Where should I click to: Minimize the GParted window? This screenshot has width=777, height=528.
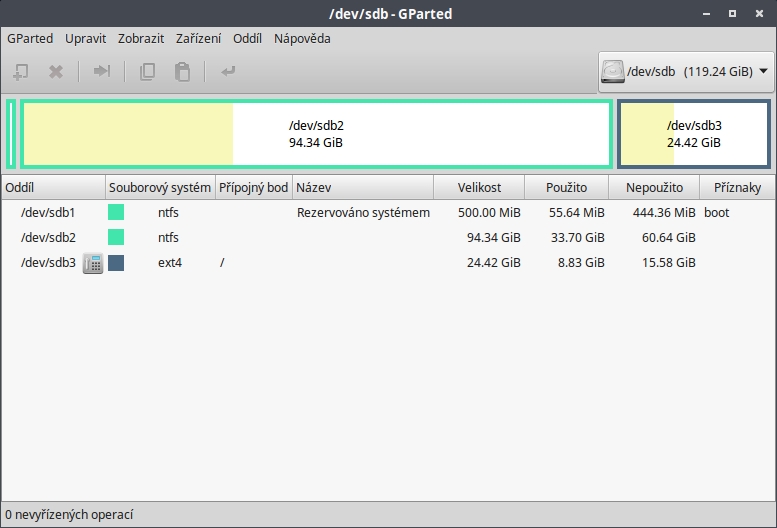click(707, 14)
